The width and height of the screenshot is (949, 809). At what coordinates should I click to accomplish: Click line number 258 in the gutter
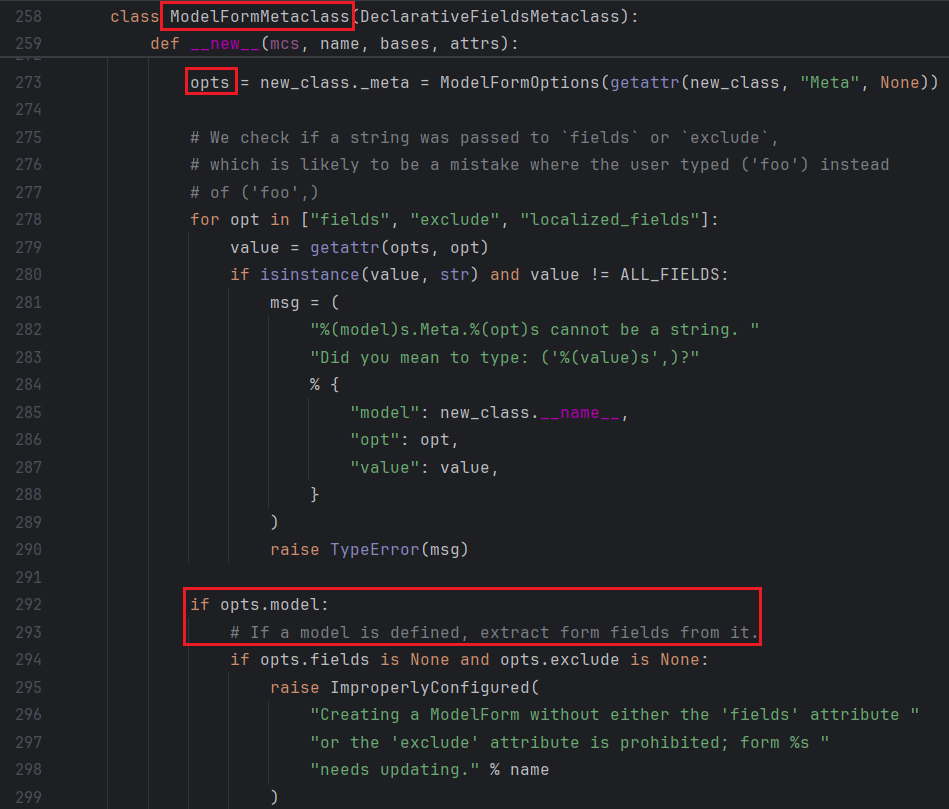click(x=29, y=18)
